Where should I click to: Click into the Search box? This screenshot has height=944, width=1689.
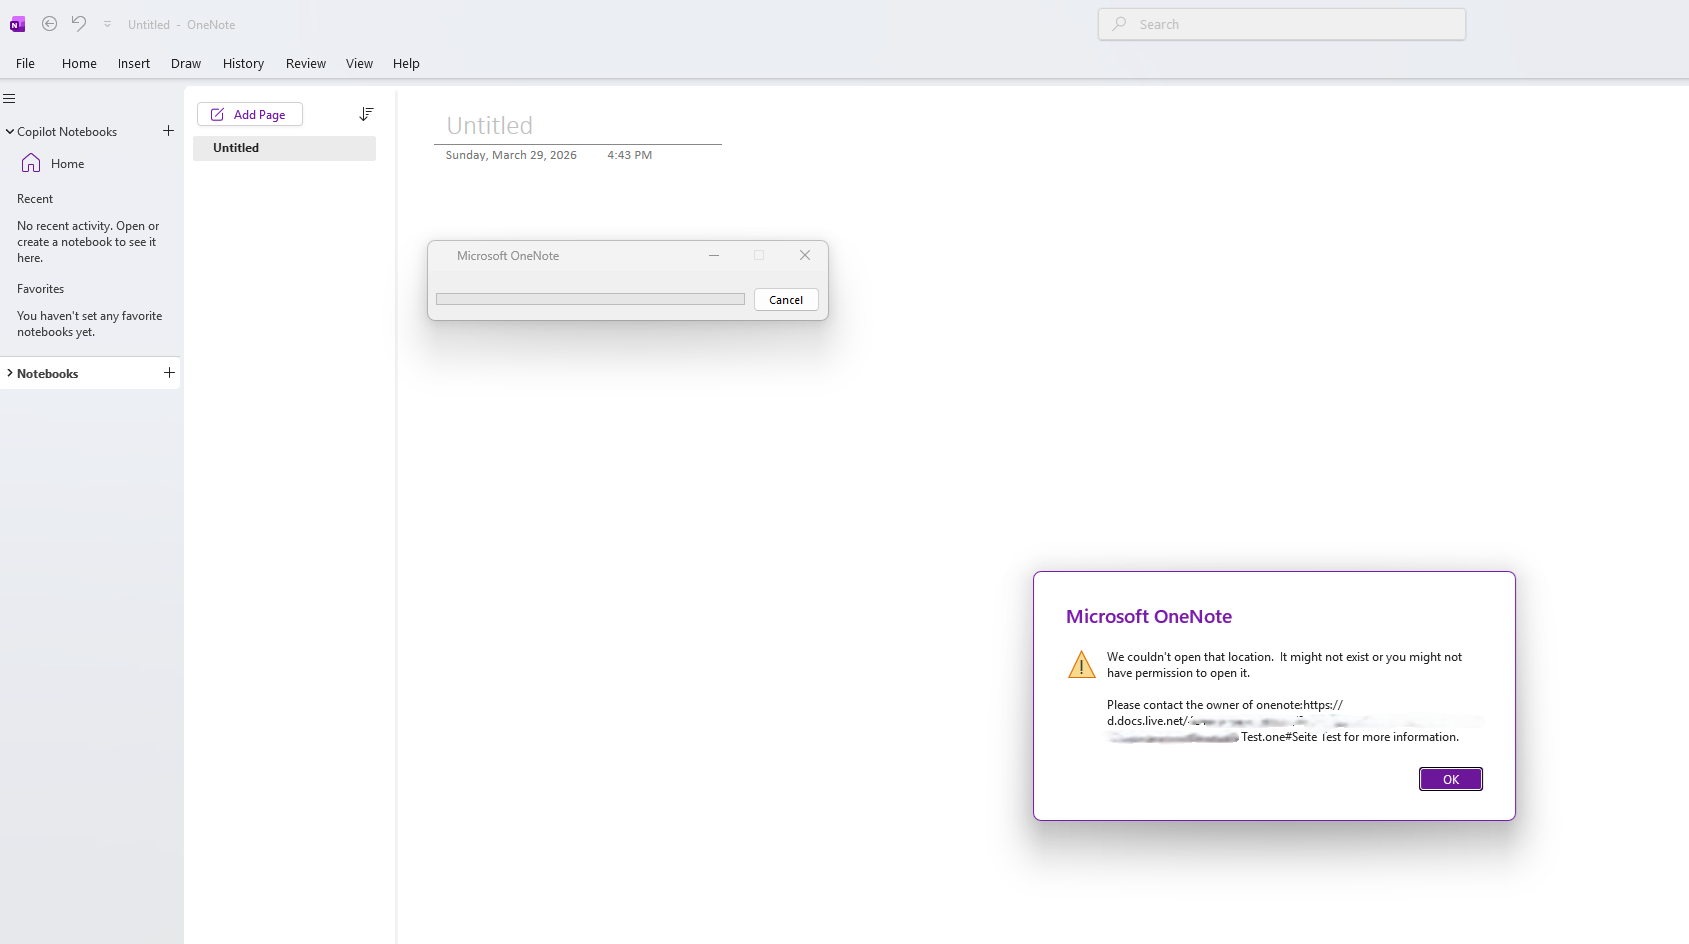click(x=1282, y=24)
